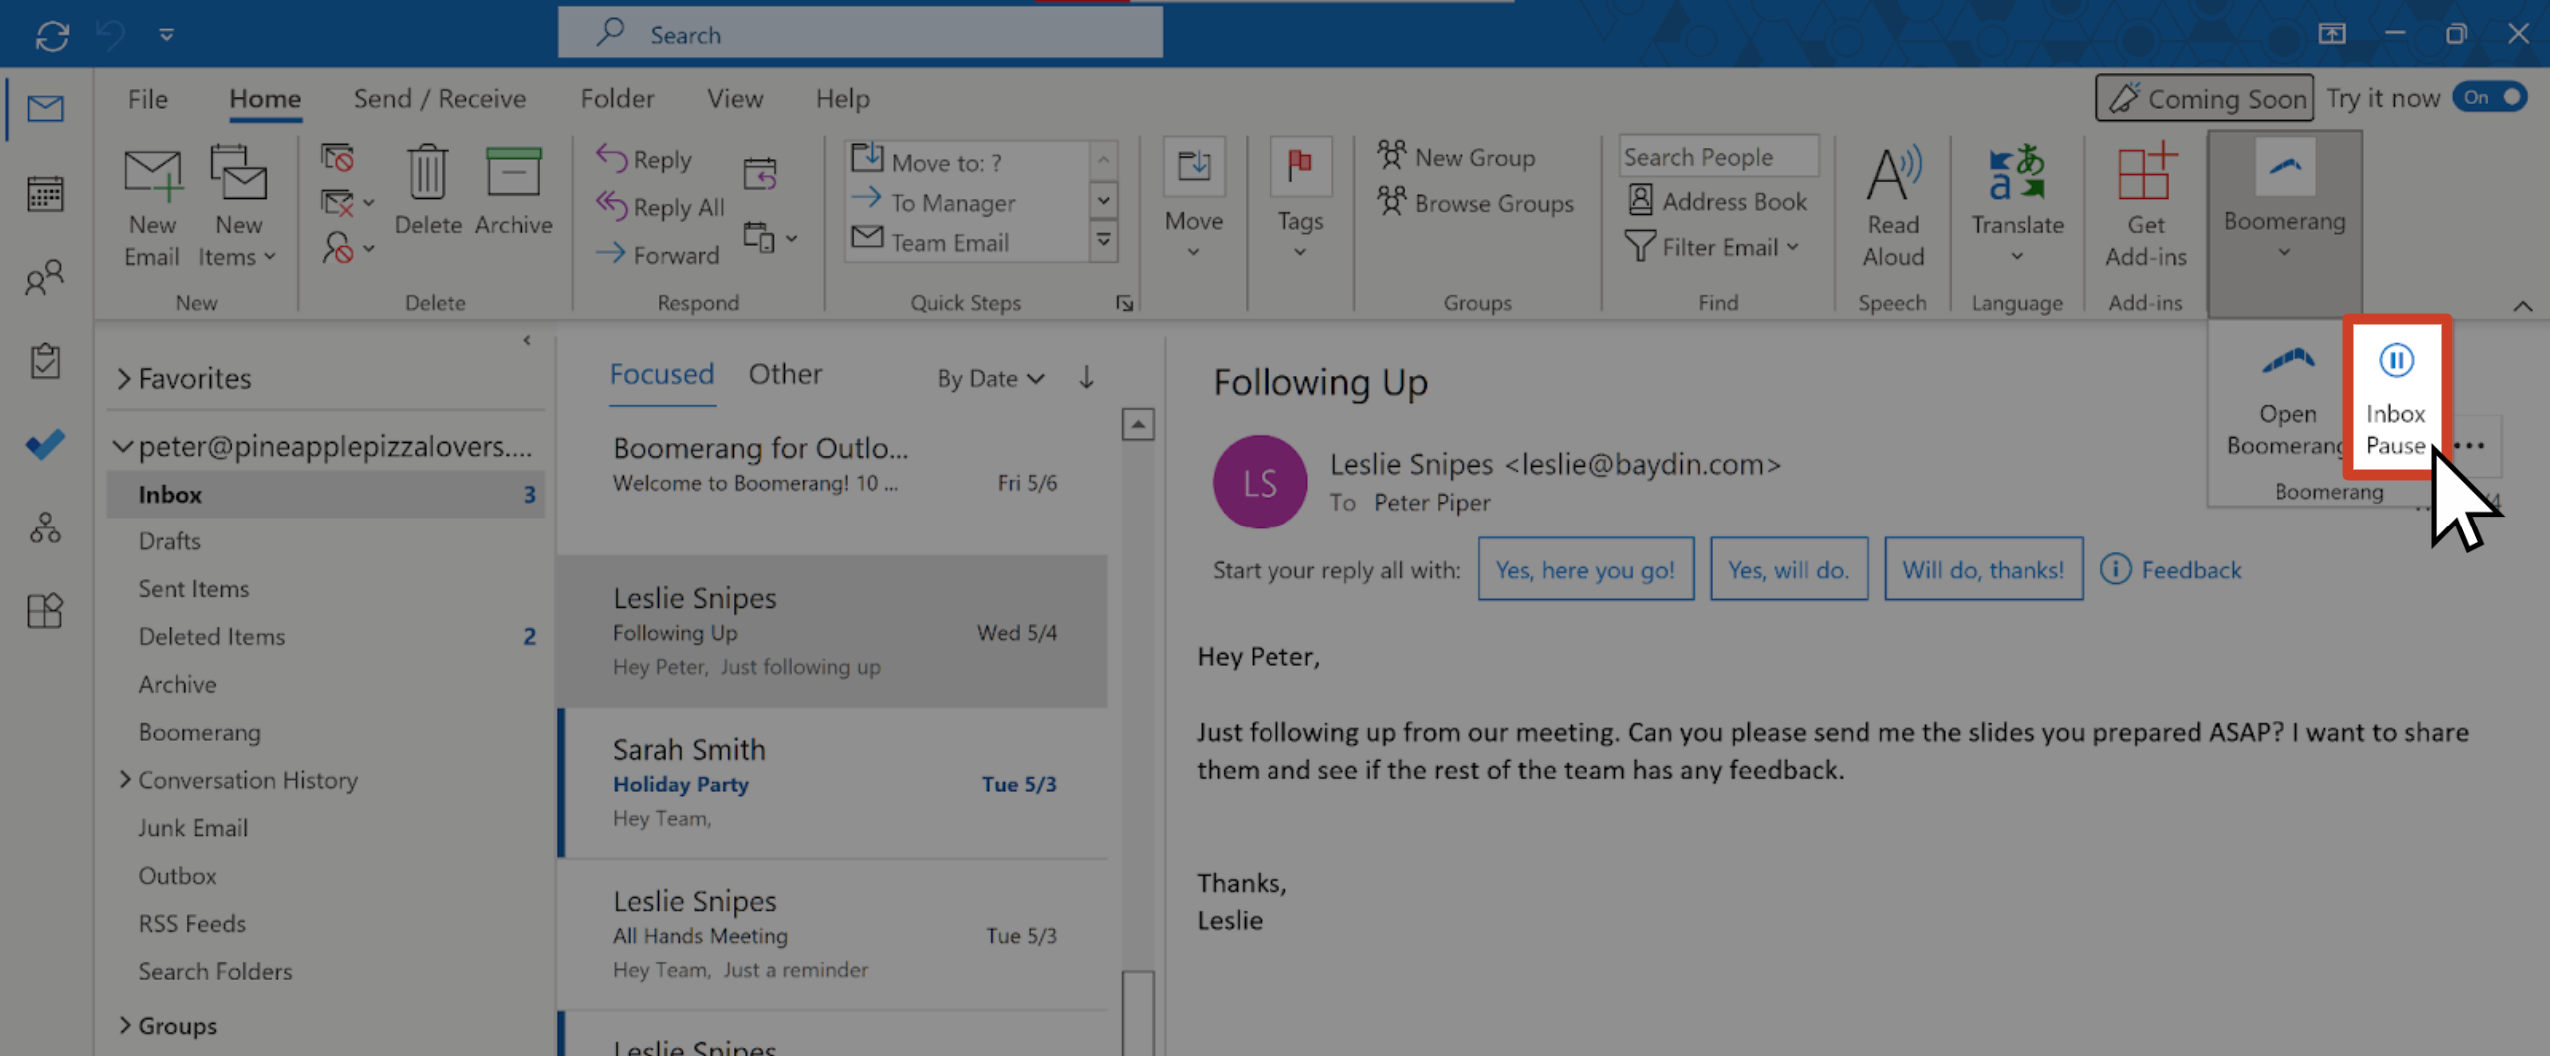Image resolution: width=2550 pixels, height=1056 pixels.
Task: Reverse the sort order arrow
Action: click(1086, 377)
